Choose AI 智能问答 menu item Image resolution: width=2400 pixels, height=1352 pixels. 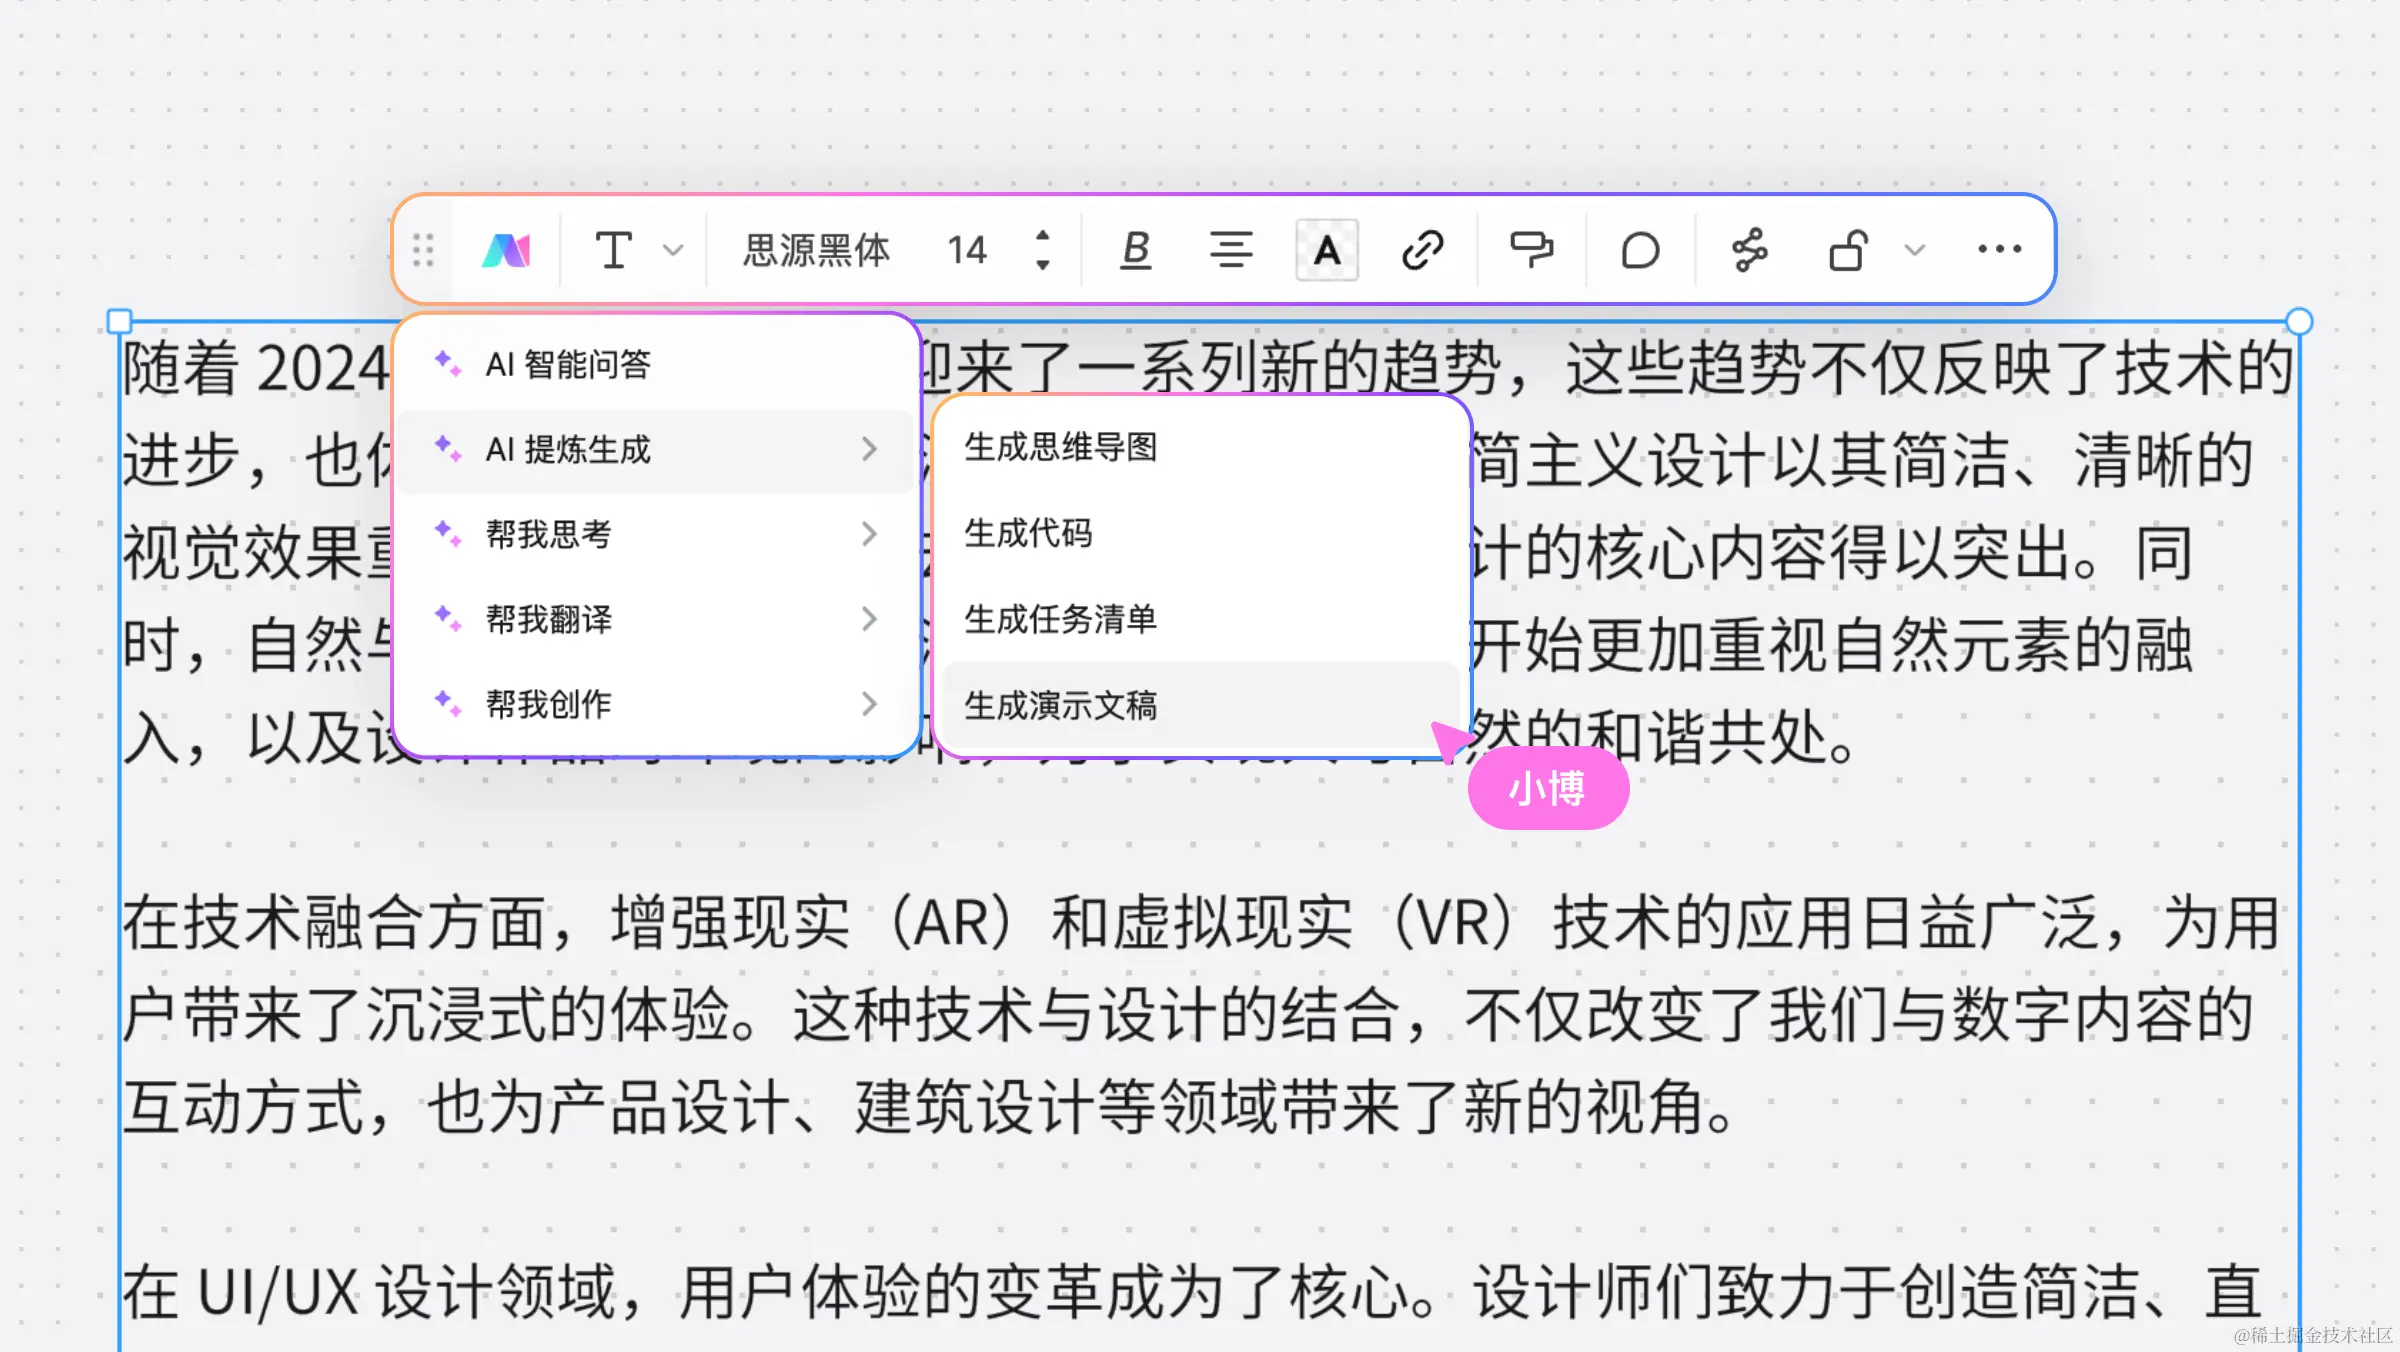(x=567, y=365)
